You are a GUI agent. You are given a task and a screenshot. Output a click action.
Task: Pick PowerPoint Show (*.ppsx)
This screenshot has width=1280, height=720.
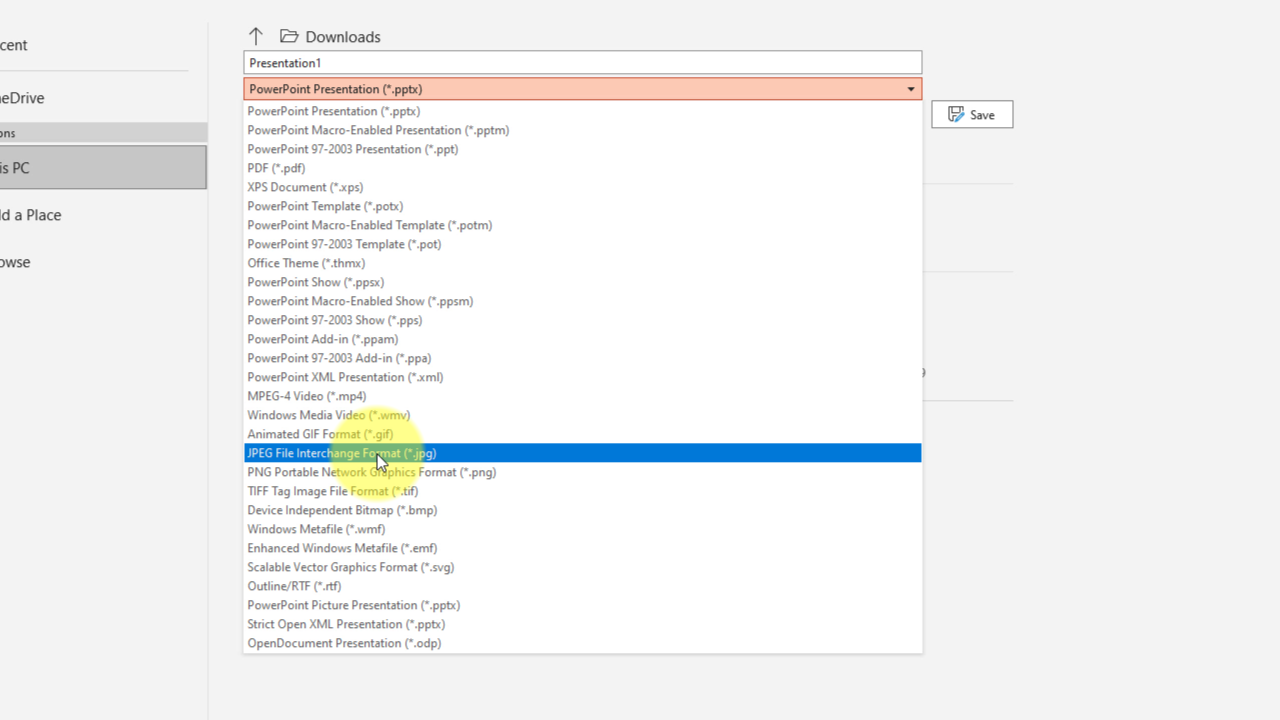(x=582, y=282)
